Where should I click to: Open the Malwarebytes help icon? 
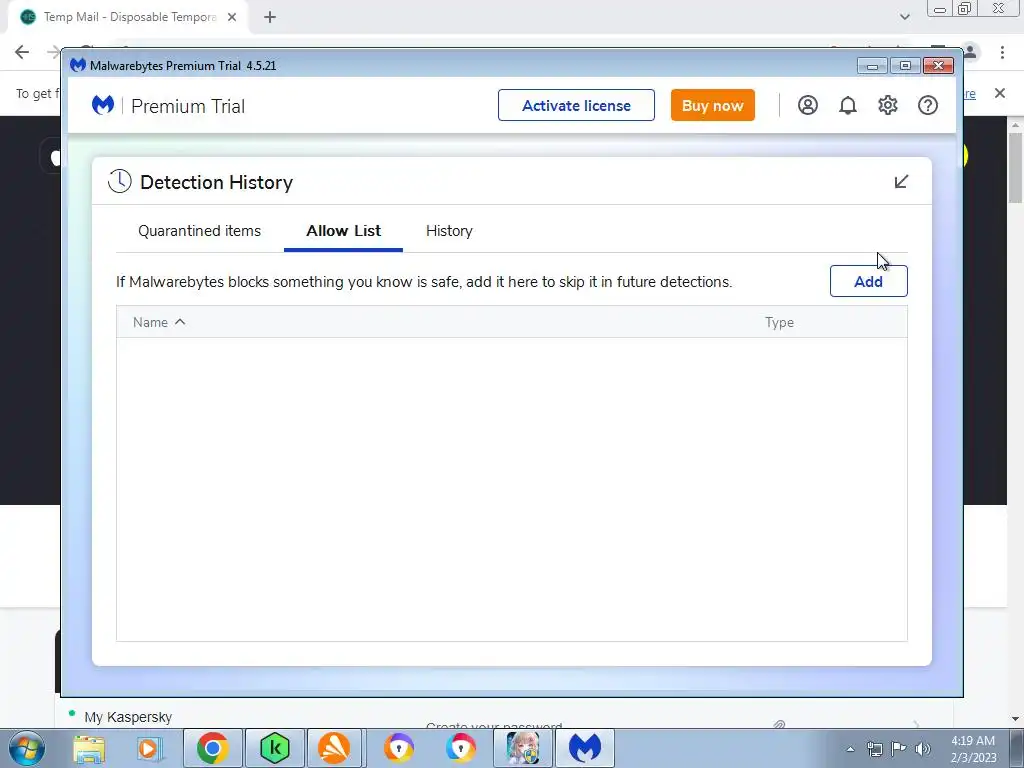(x=927, y=105)
